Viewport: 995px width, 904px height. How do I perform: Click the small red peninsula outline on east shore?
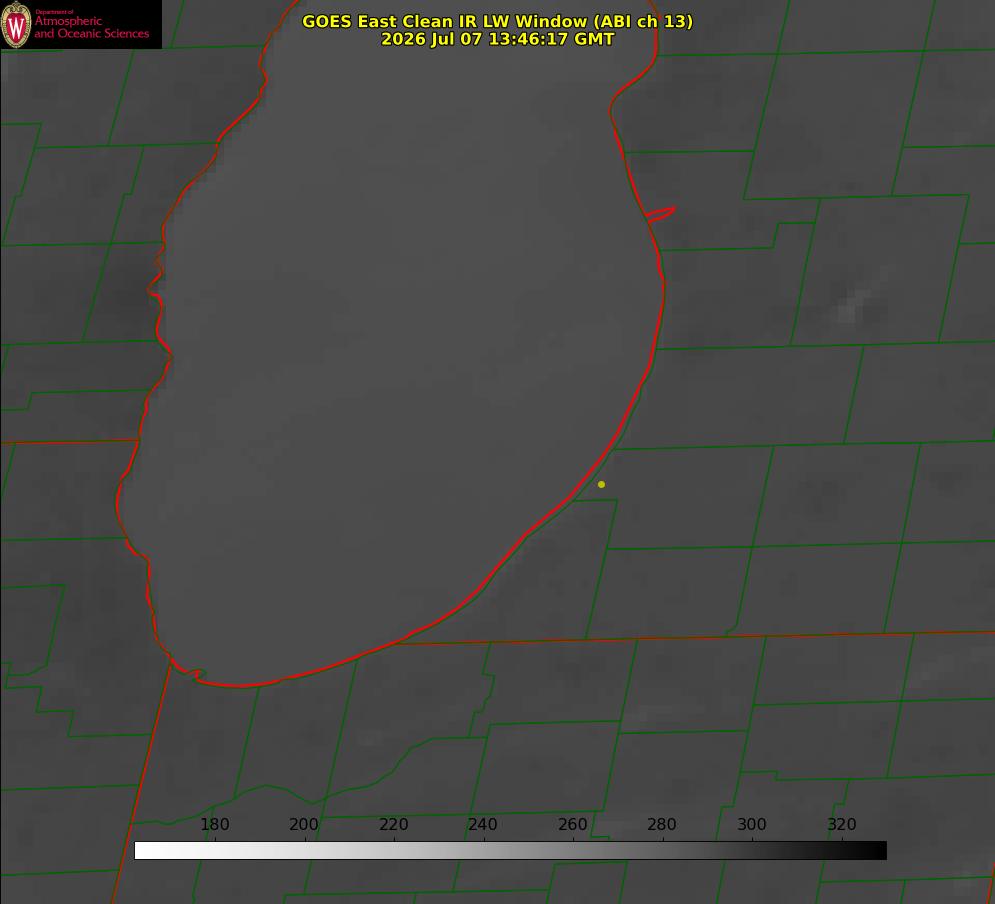click(x=660, y=214)
